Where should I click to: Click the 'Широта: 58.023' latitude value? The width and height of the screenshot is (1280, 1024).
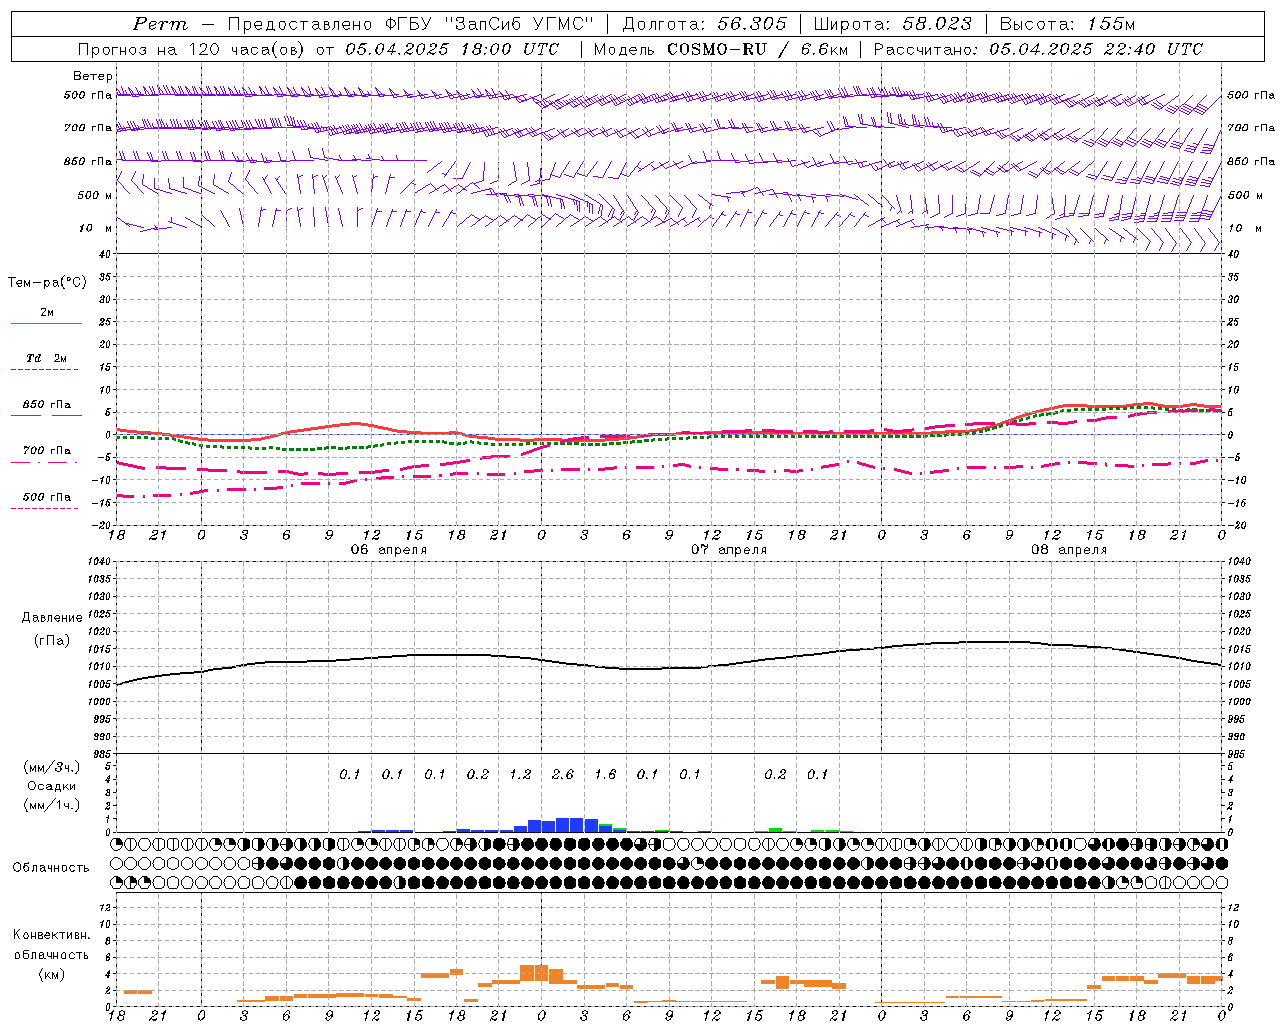[893, 24]
